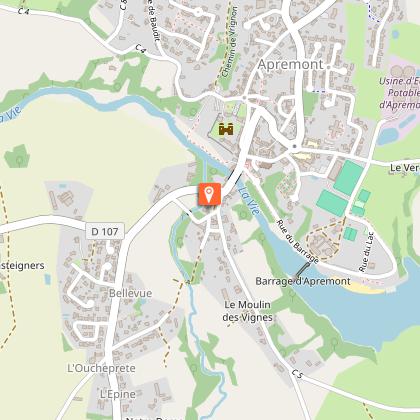
Task: Click the dam bar across the river
Action: pyautogui.click(x=302, y=269)
